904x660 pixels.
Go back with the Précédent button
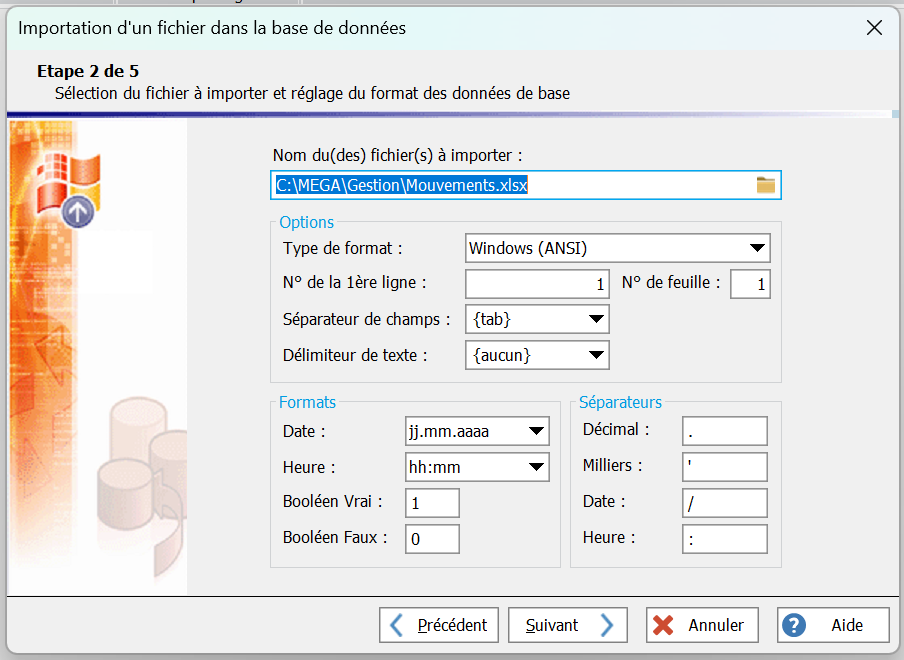pyautogui.click(x=439, y=625)
